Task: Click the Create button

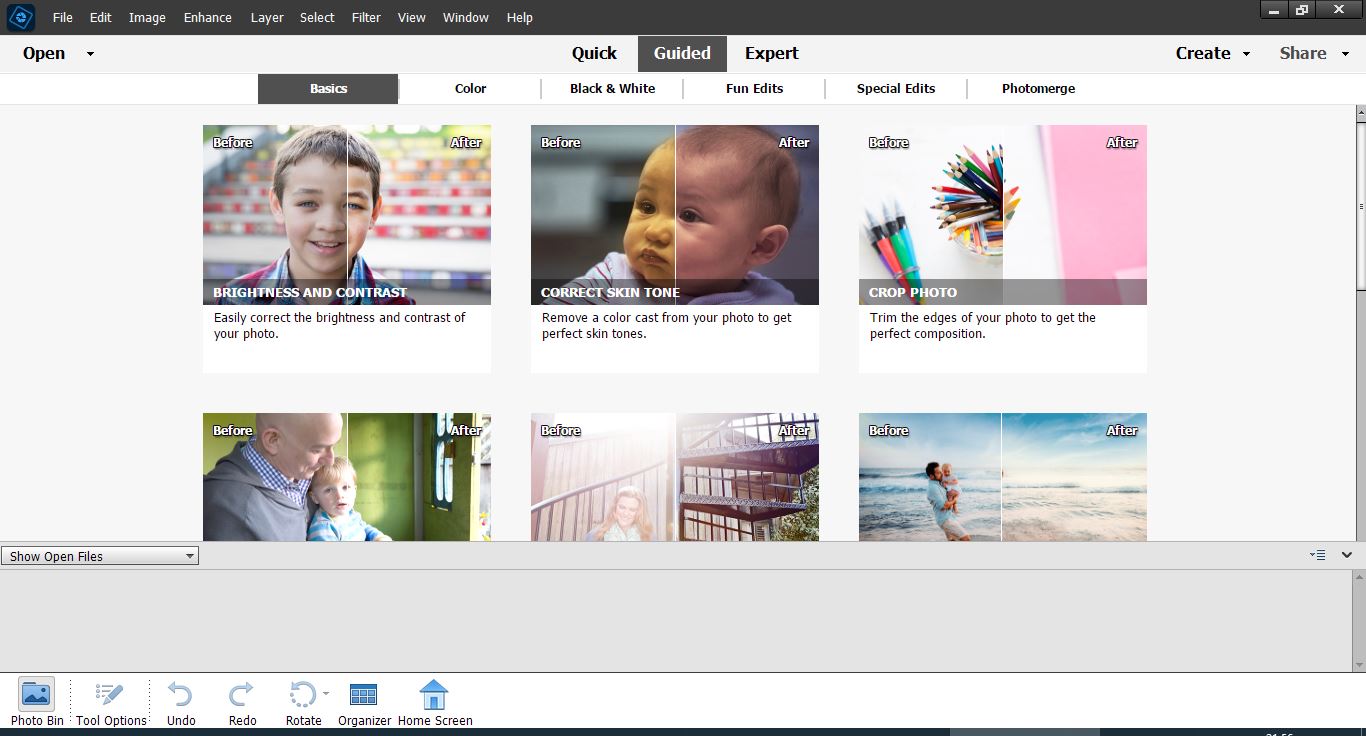Action: (x=1203, y=54)
